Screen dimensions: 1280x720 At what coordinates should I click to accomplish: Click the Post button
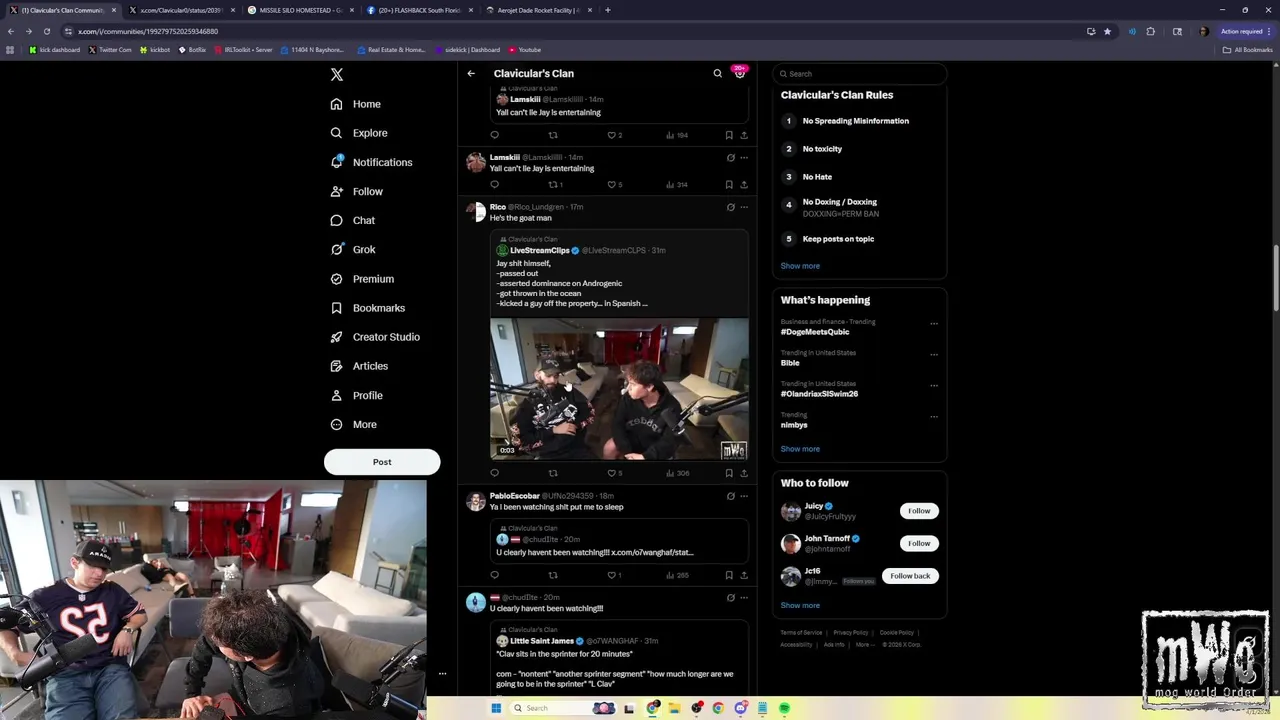[382, 462]
